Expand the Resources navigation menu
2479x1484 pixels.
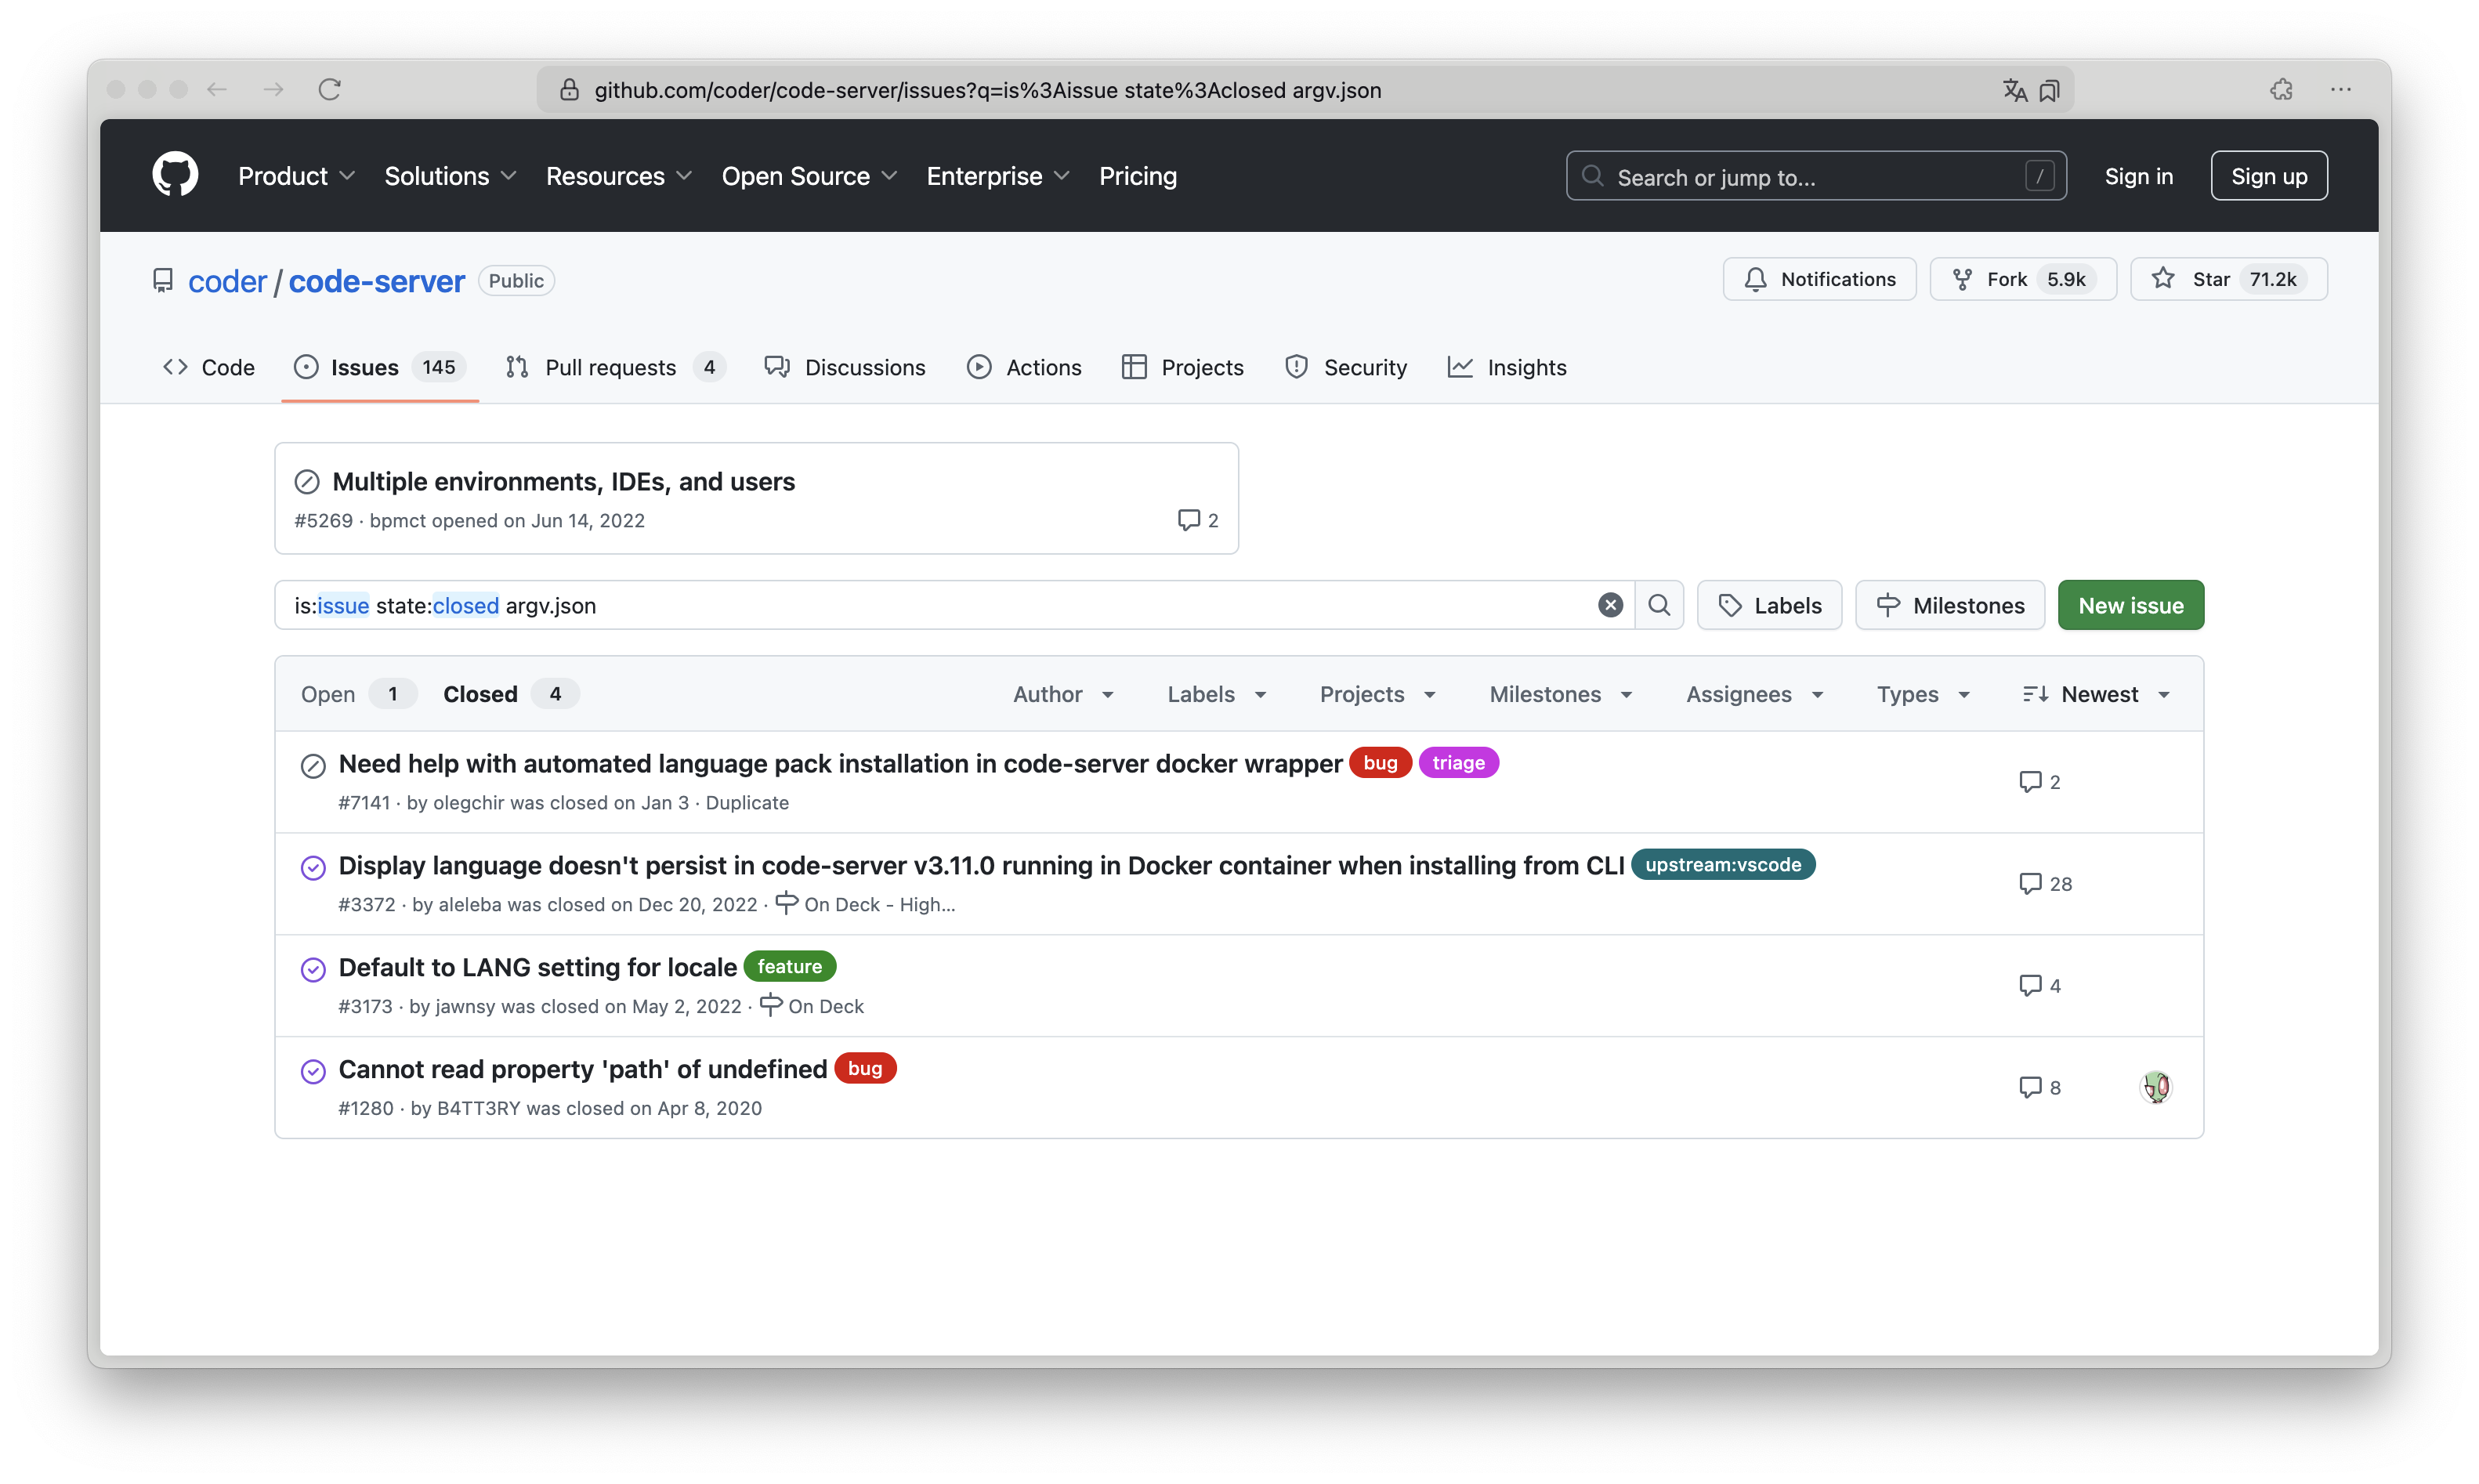click(x=619, y=176)
